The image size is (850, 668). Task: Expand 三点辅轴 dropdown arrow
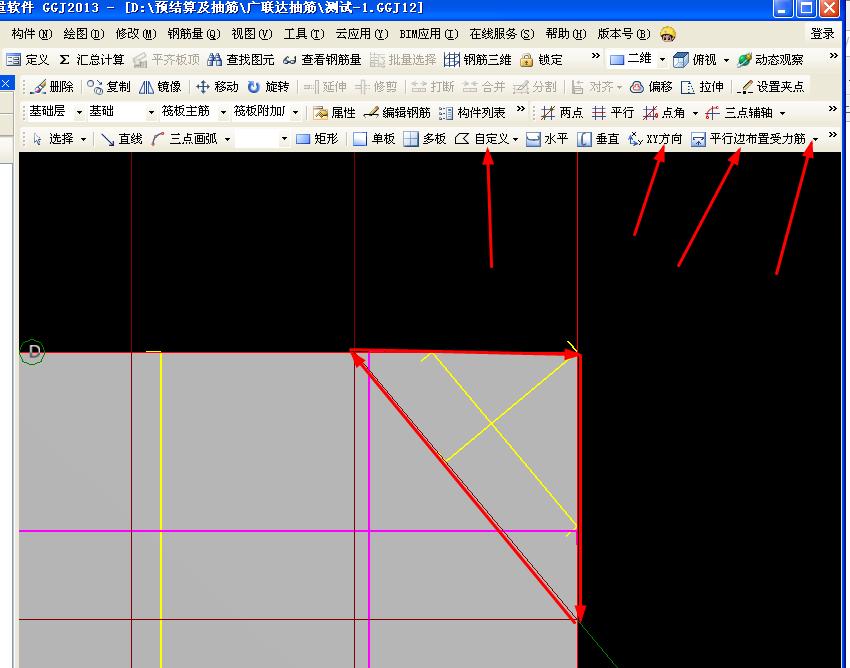tap(782, 113)
